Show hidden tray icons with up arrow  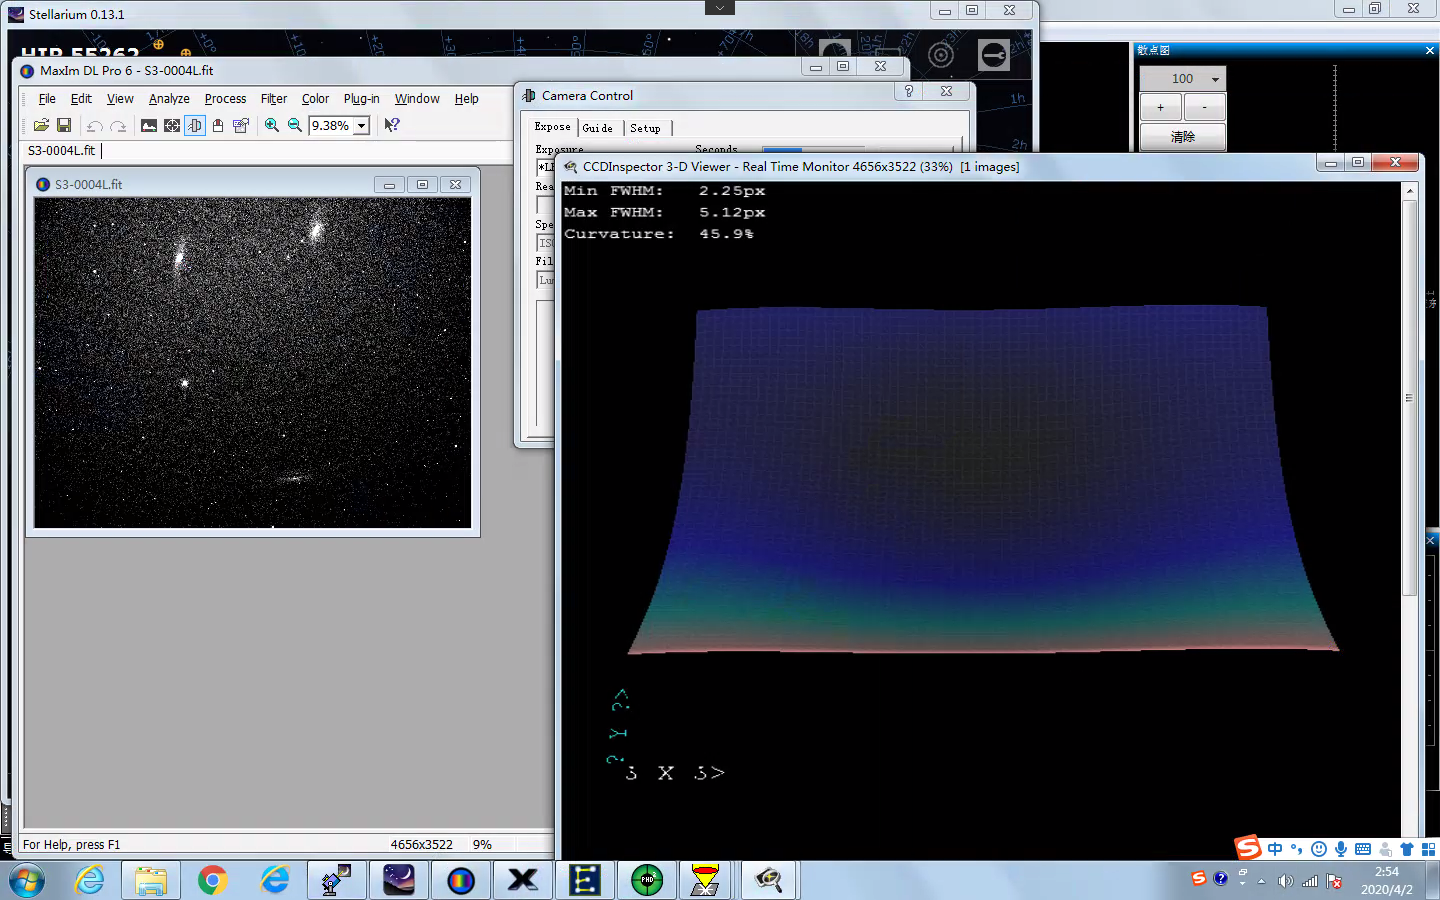(1262, 881)
